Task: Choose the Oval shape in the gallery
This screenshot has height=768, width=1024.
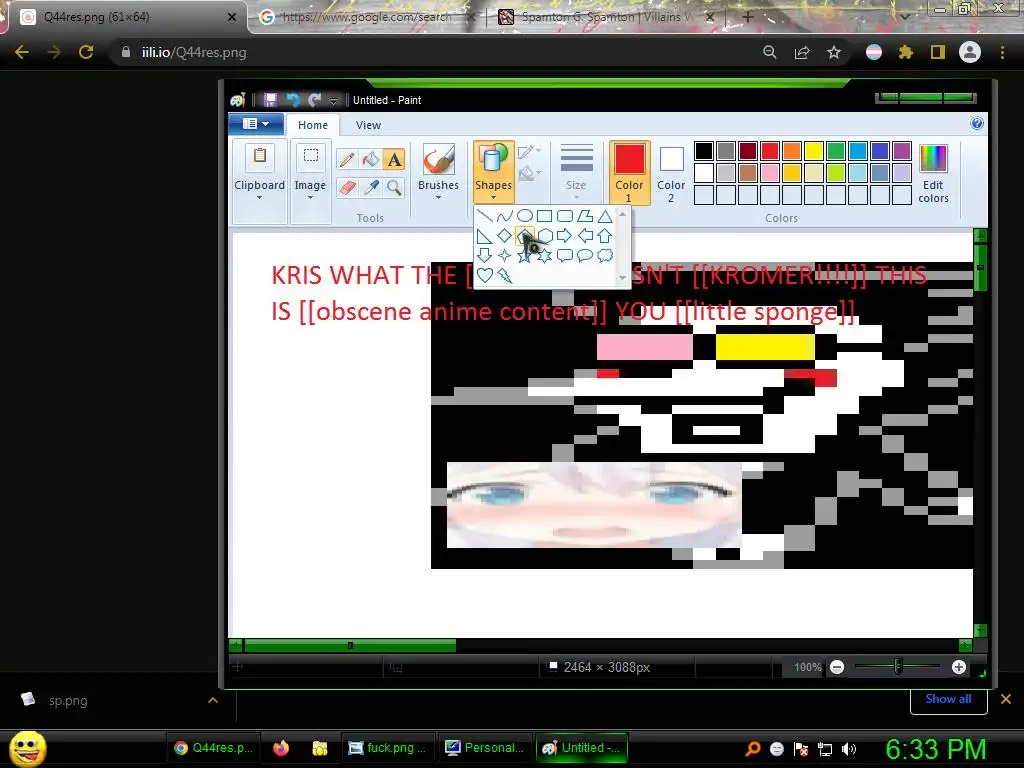Action: 524,216
